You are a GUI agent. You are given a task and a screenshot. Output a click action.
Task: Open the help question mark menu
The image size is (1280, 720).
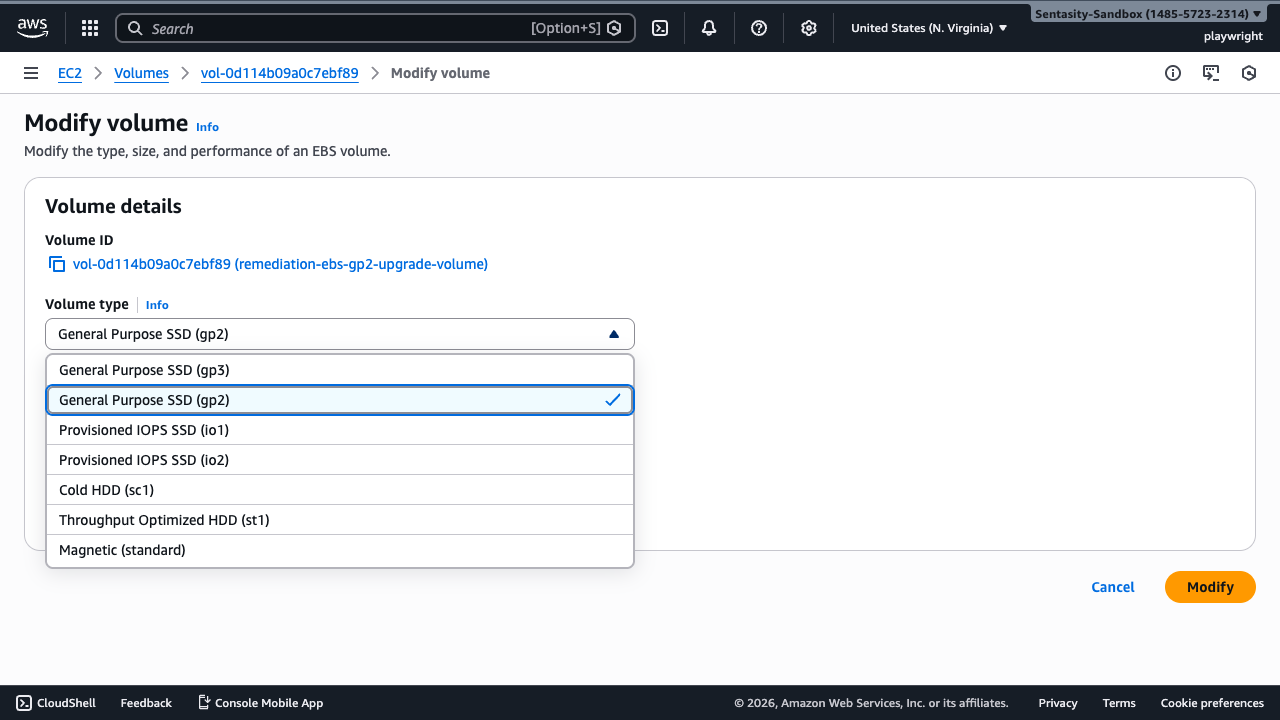pos(759,28)
